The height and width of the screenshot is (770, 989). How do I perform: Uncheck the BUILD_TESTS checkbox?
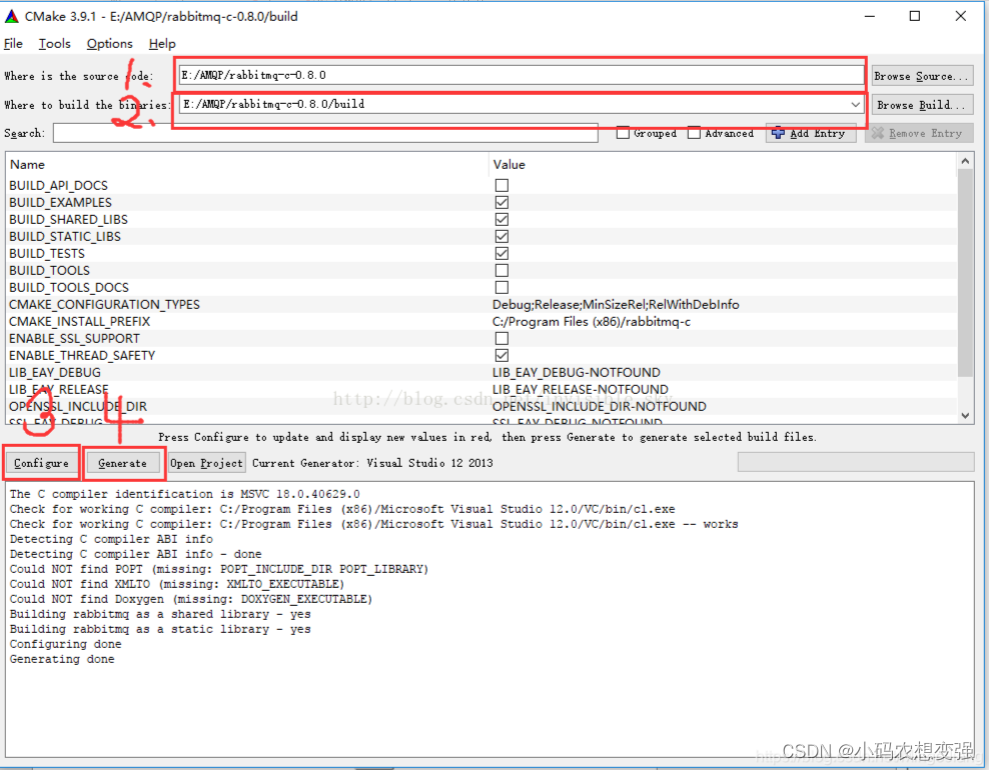(501, 254)
